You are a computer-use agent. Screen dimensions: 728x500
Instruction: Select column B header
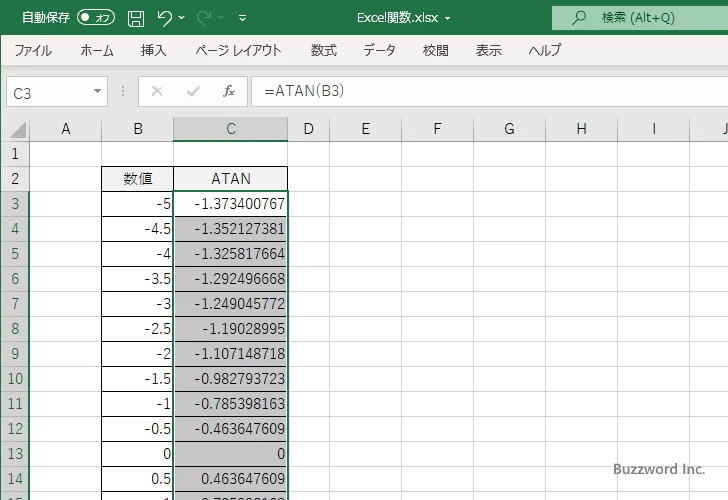(x=137, y=129)
